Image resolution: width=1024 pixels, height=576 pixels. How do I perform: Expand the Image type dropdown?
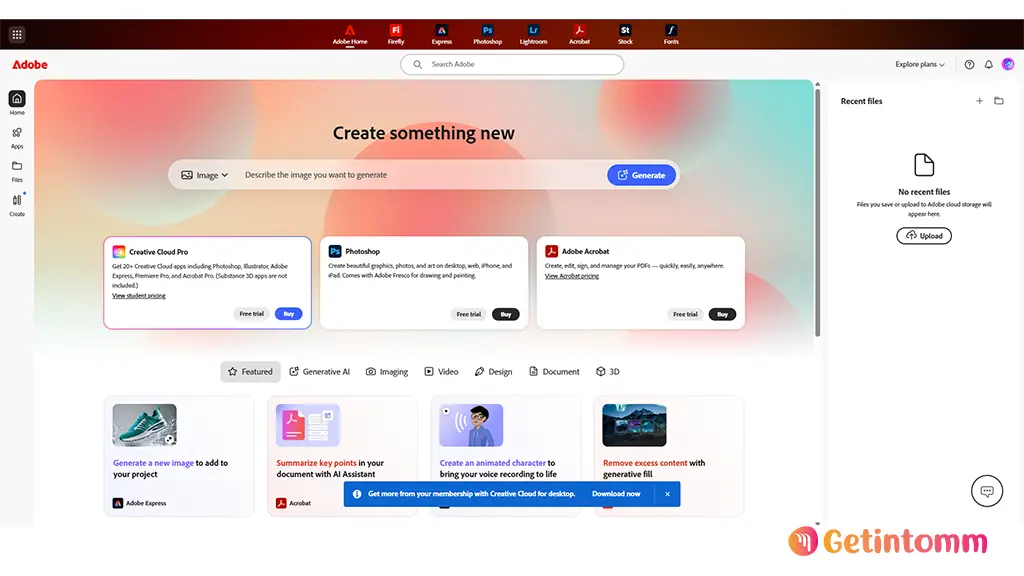pos(204,175)
